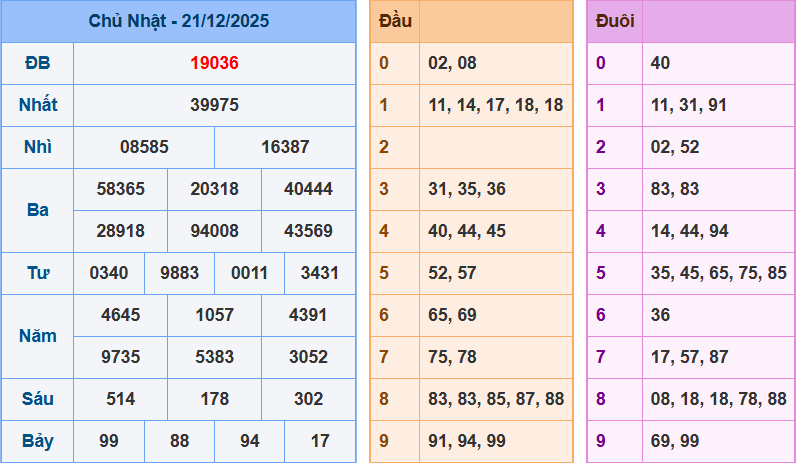
Task: Click the Đuôi column header
Action: (x=614, y=21)
